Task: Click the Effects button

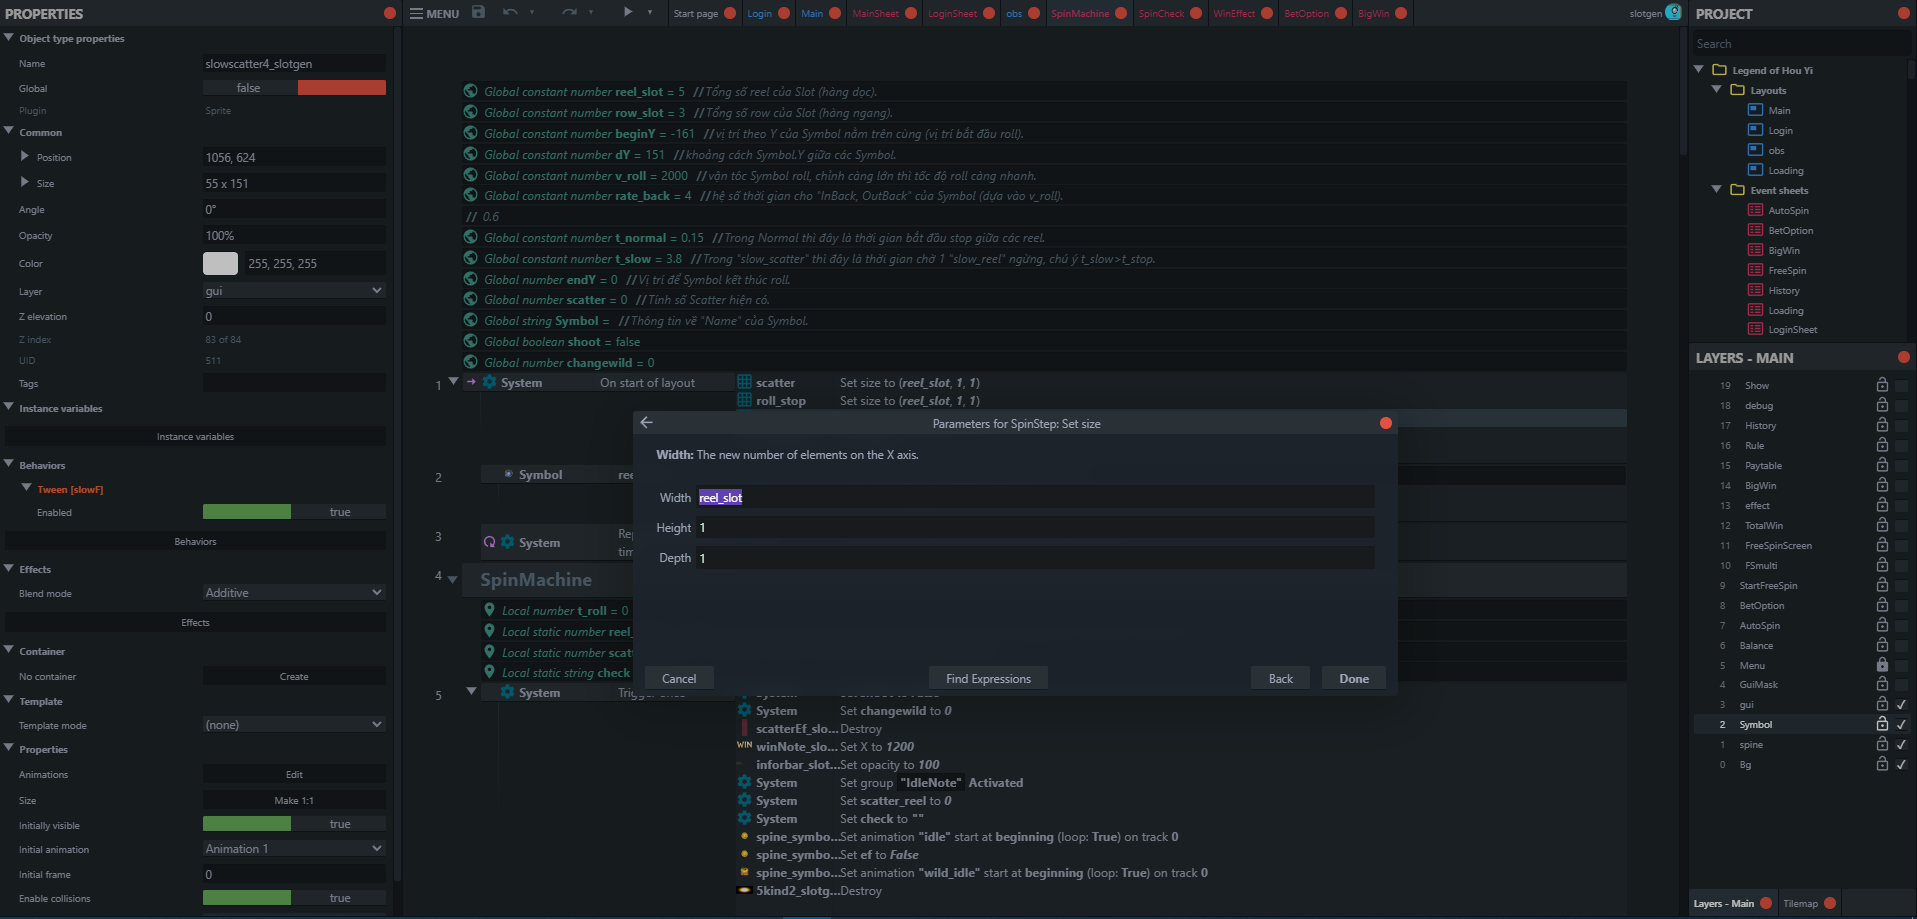Action: coord(195,623)
